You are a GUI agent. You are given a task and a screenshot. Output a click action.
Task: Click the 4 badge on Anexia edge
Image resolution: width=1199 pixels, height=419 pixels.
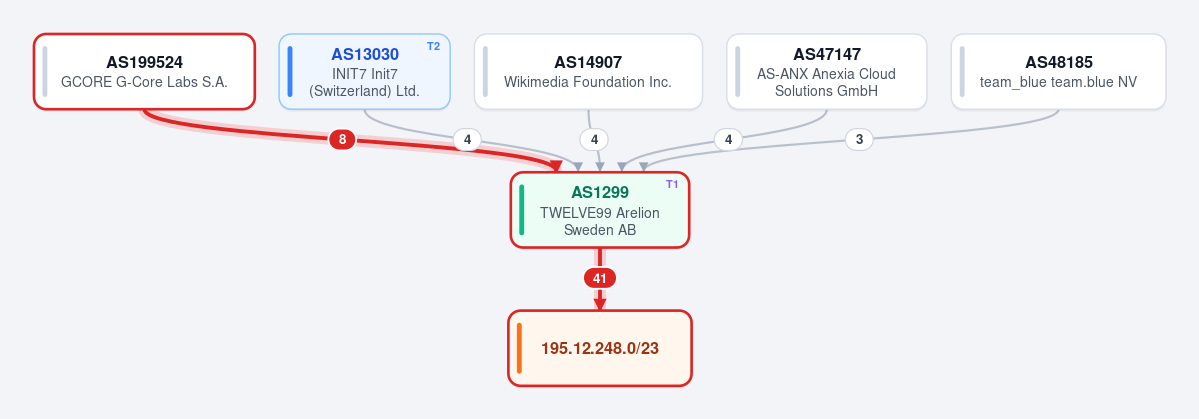[728, 139]
